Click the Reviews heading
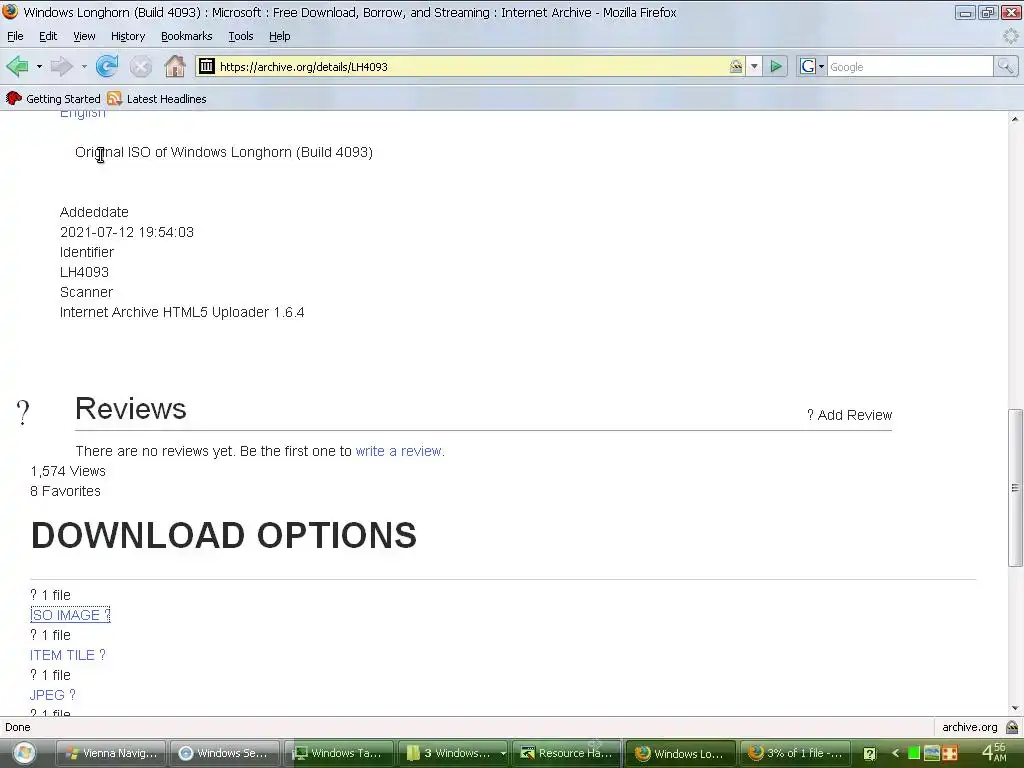This screenshot has width=1024, height=768. [131, 408]
